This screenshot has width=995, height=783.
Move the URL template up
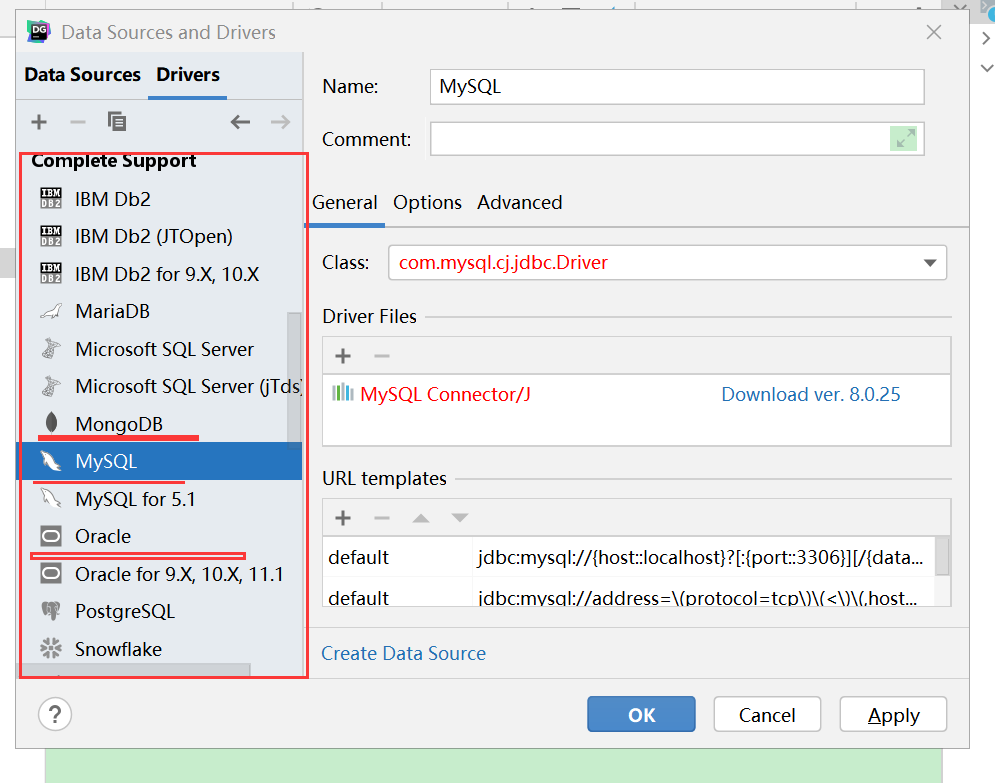[420, 518]
